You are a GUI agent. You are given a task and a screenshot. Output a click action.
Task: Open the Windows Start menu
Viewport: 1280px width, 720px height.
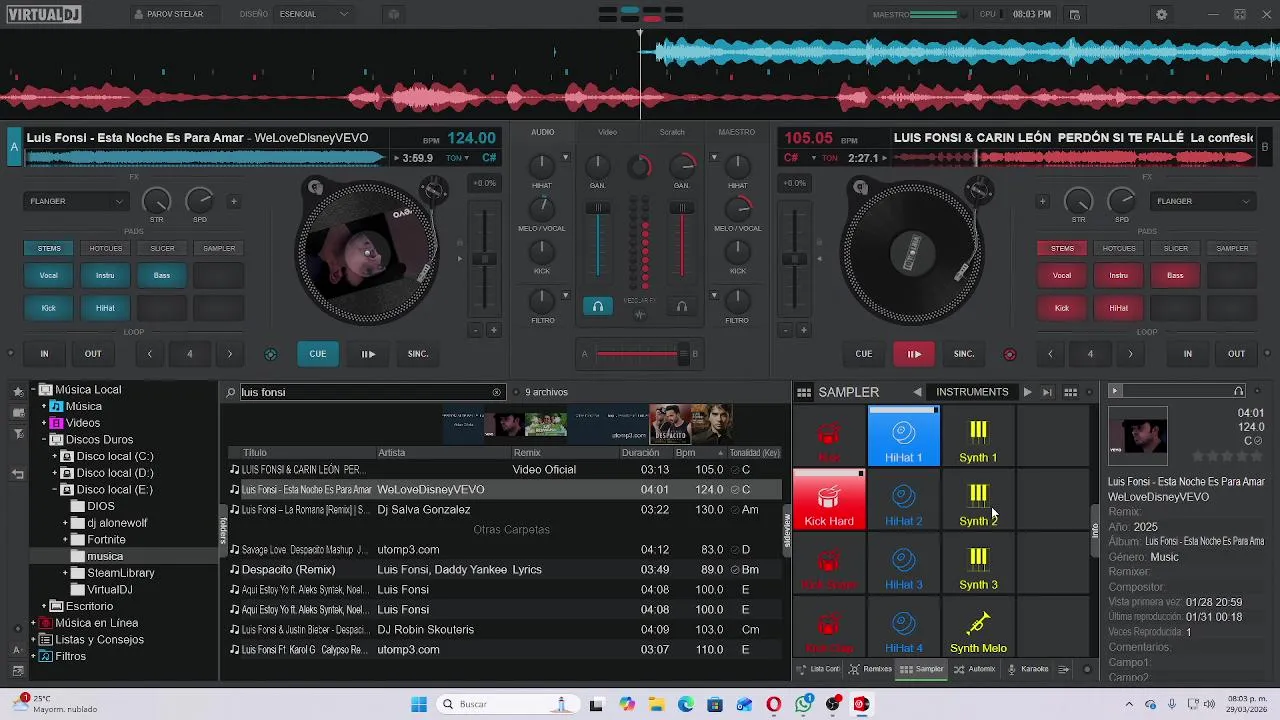[419, 704]
